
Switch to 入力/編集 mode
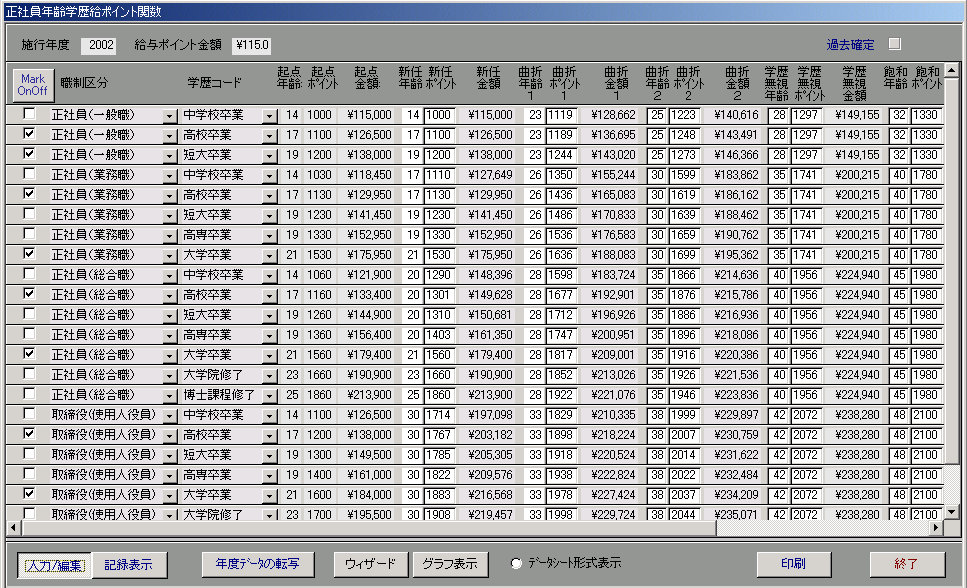[55, 565]
